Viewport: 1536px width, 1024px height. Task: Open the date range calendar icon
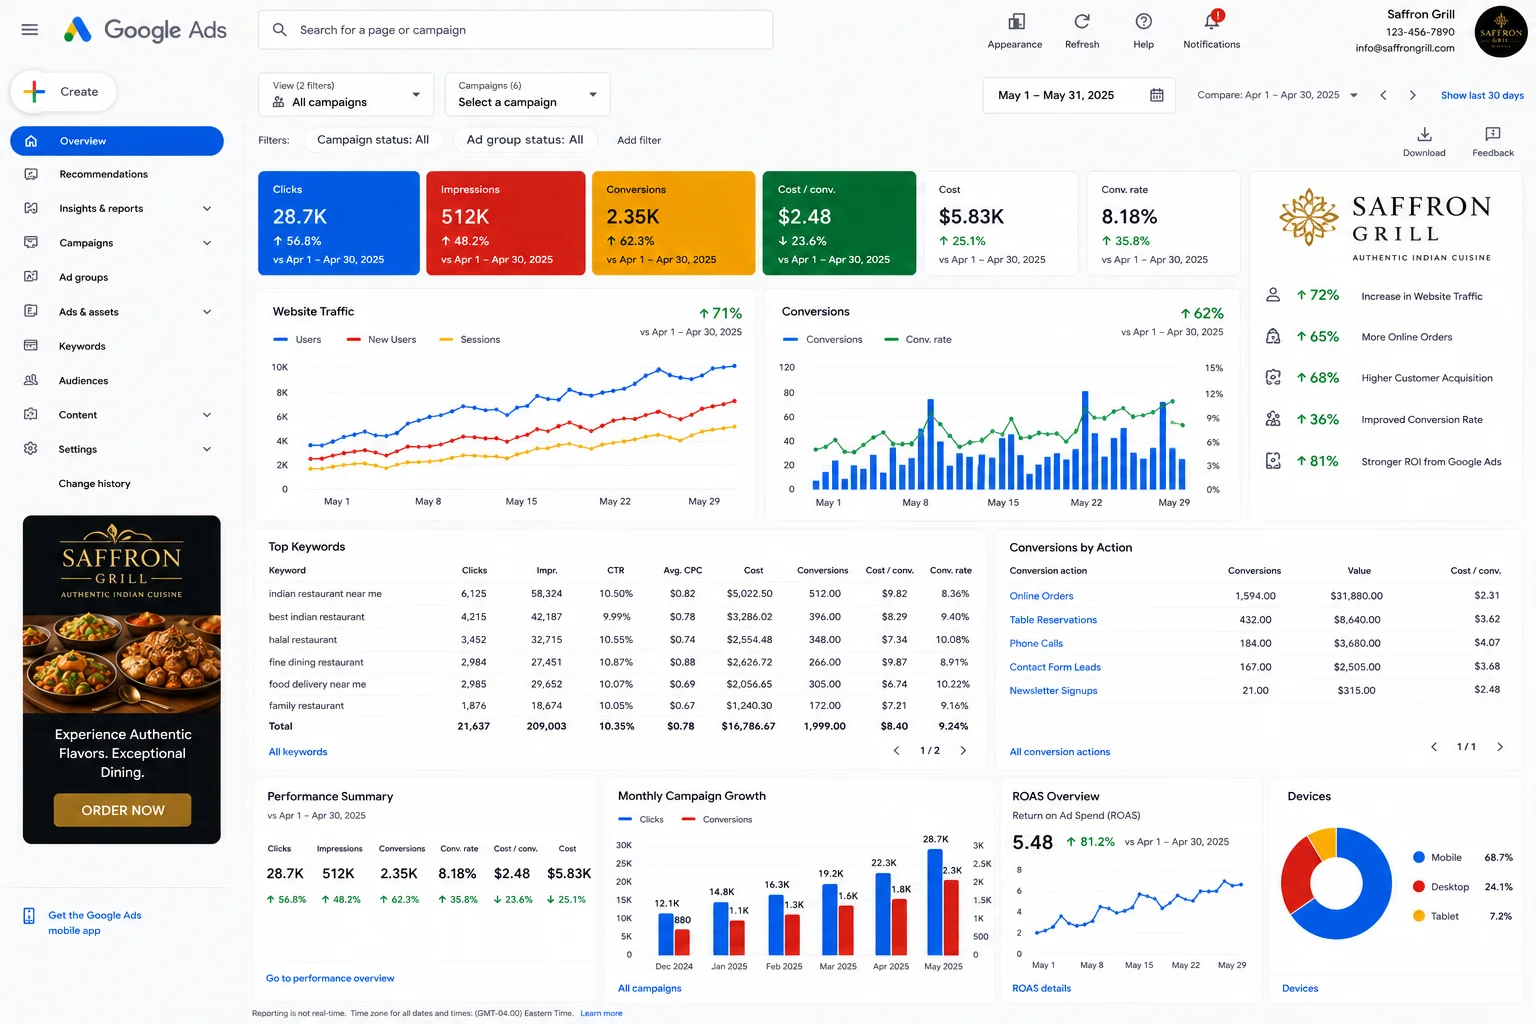[1157, 95]
